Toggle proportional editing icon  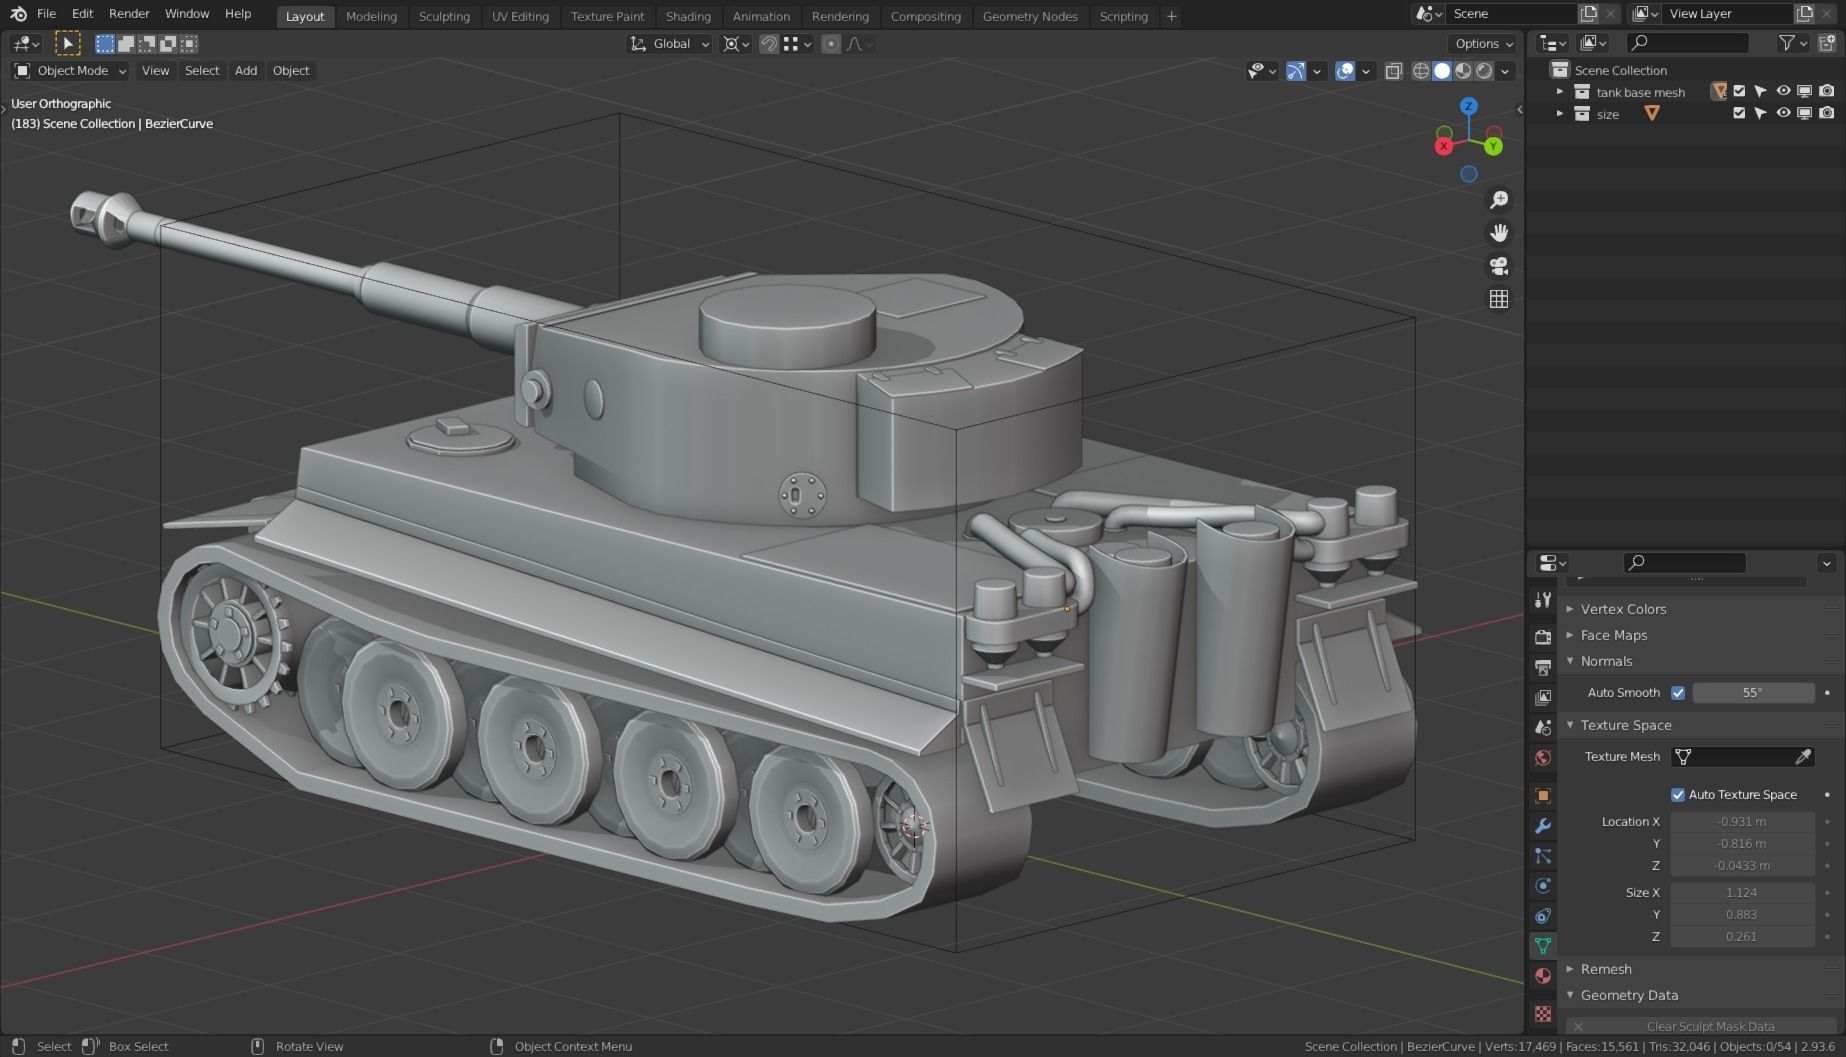pyautogui.click(x=831, y=44)
